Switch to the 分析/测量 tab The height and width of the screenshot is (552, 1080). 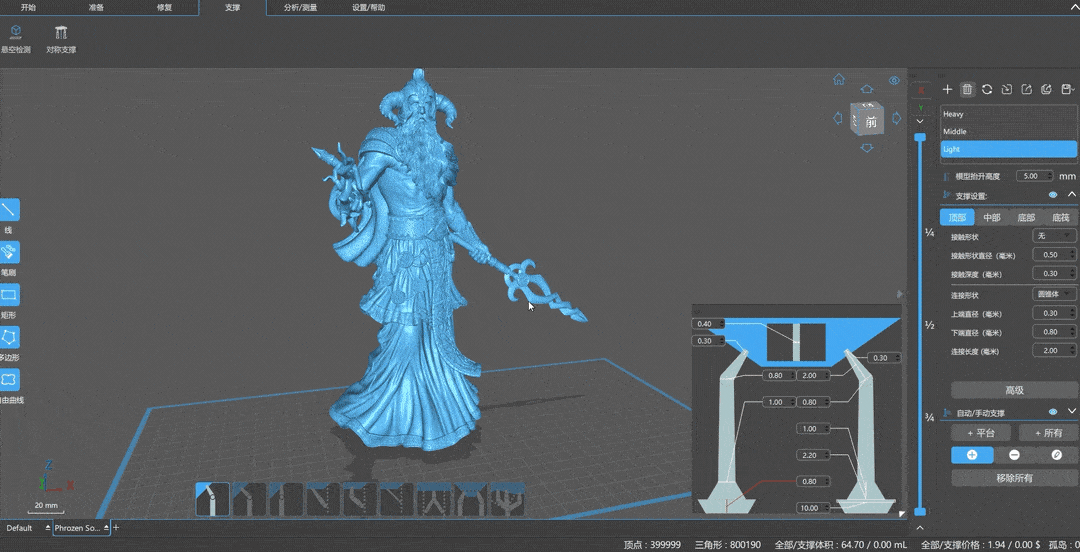point(301,7)
